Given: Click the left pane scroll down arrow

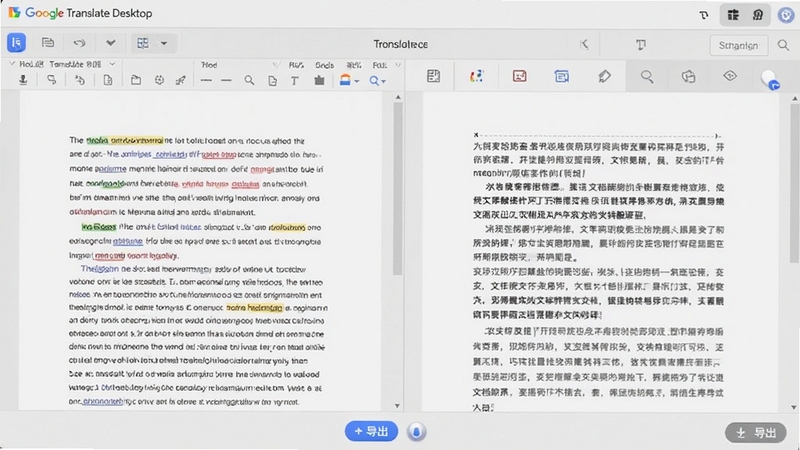Looking at the screenshot, I should point(397,406).
